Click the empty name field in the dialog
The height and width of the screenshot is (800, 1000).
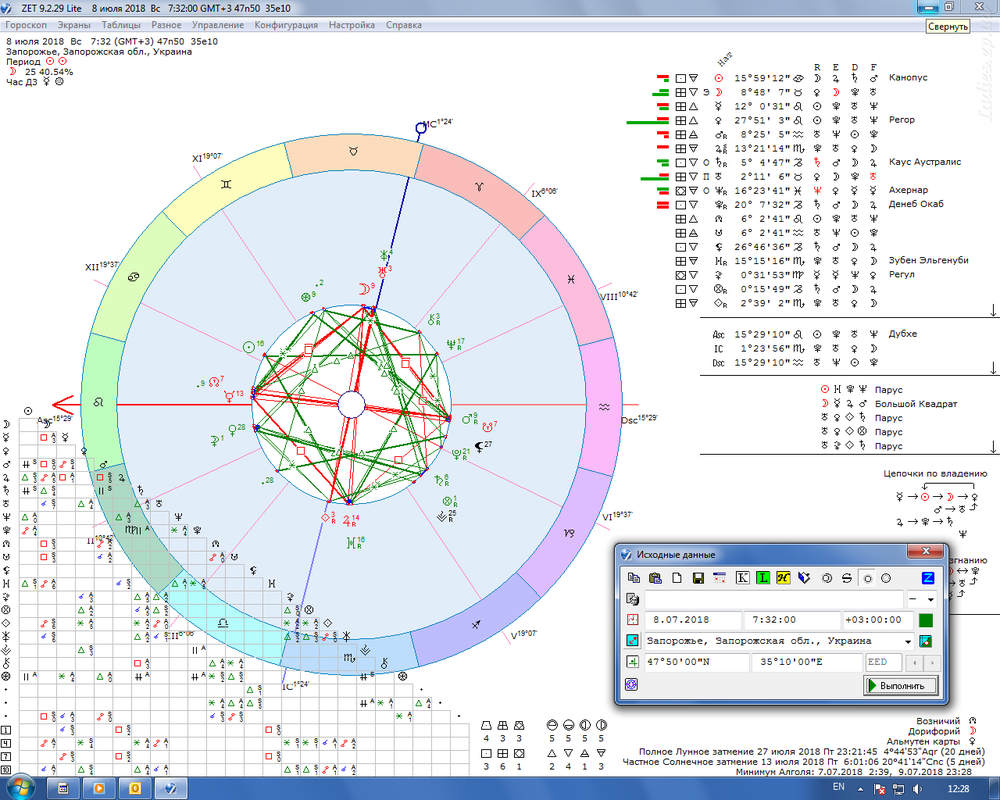click(774, 599)
